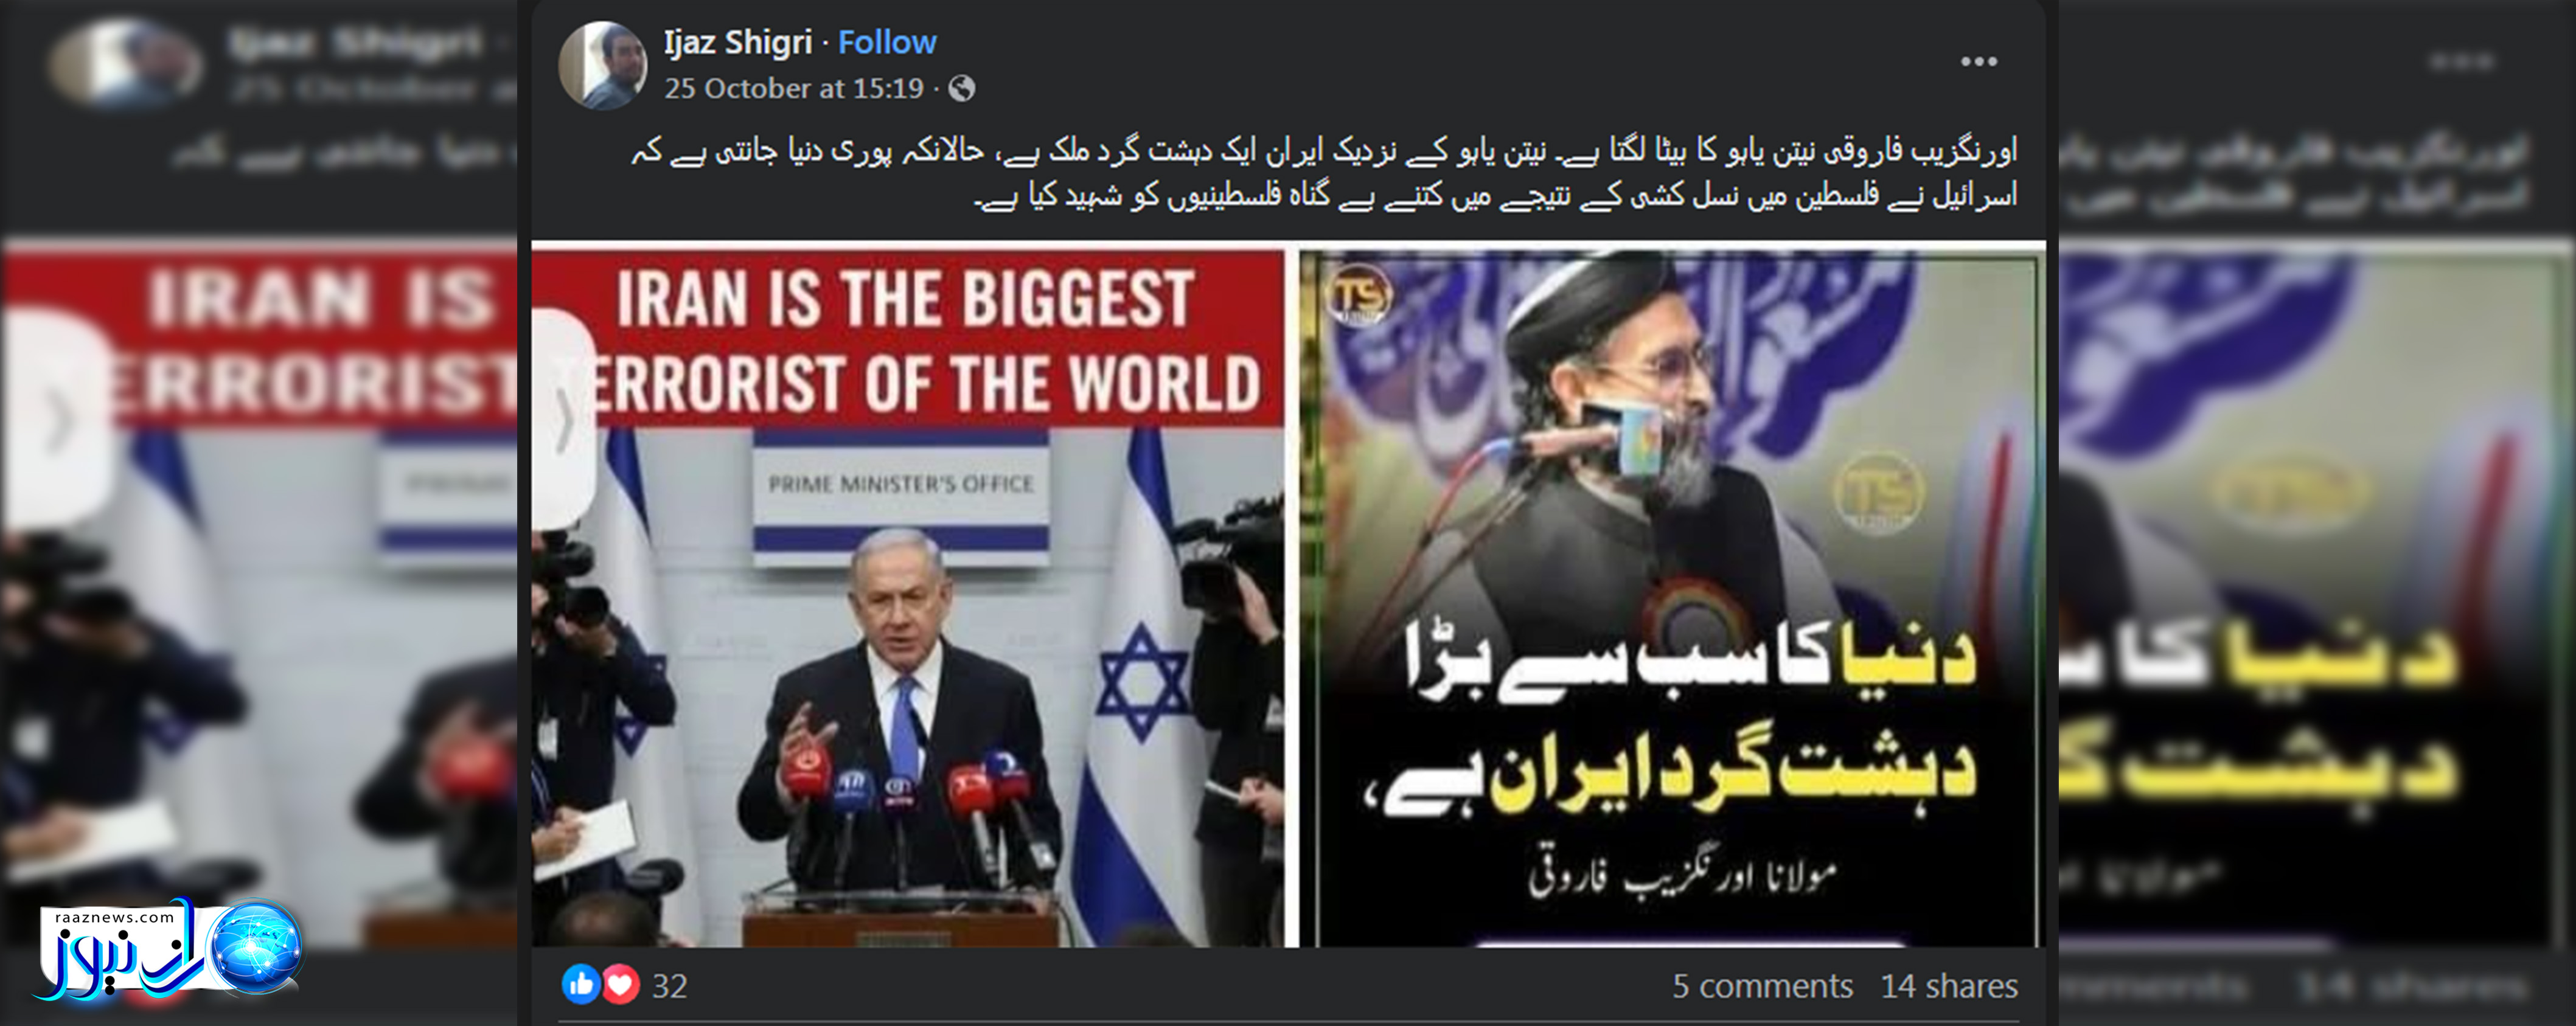Open the three-dots post options menu
The height and width of the screenshot is (1026, 2576).
1978,62
